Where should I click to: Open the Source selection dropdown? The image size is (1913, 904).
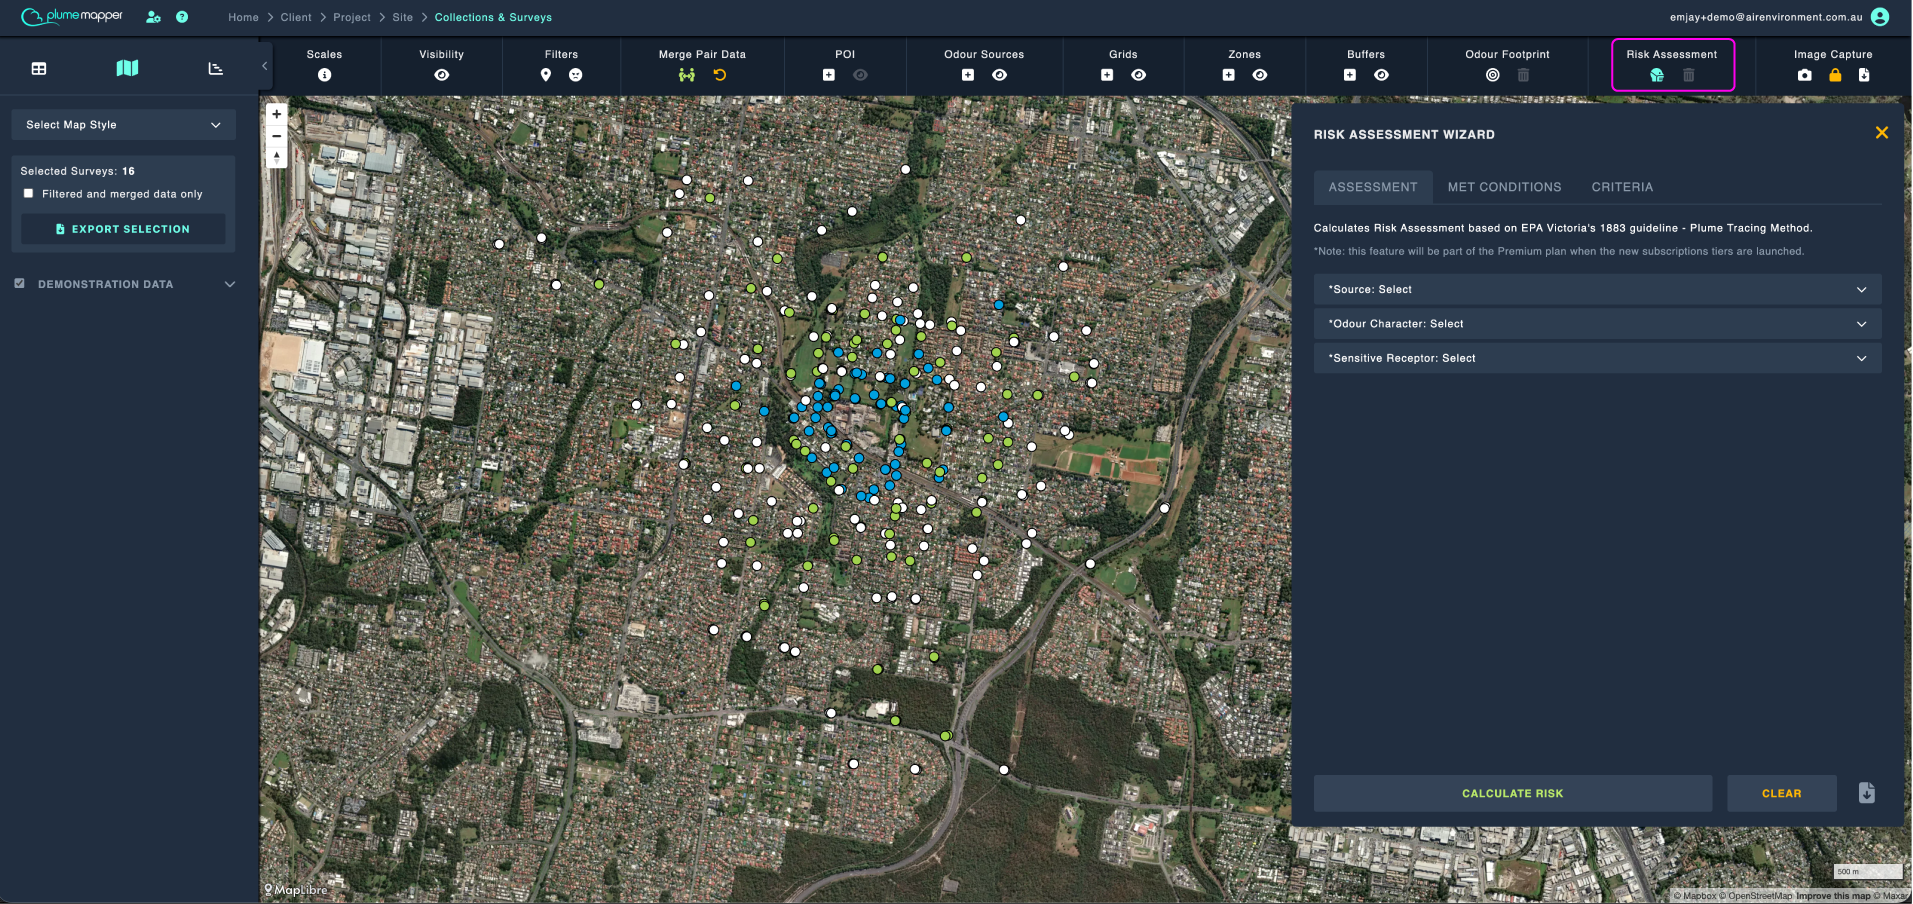coord(1597,290)
